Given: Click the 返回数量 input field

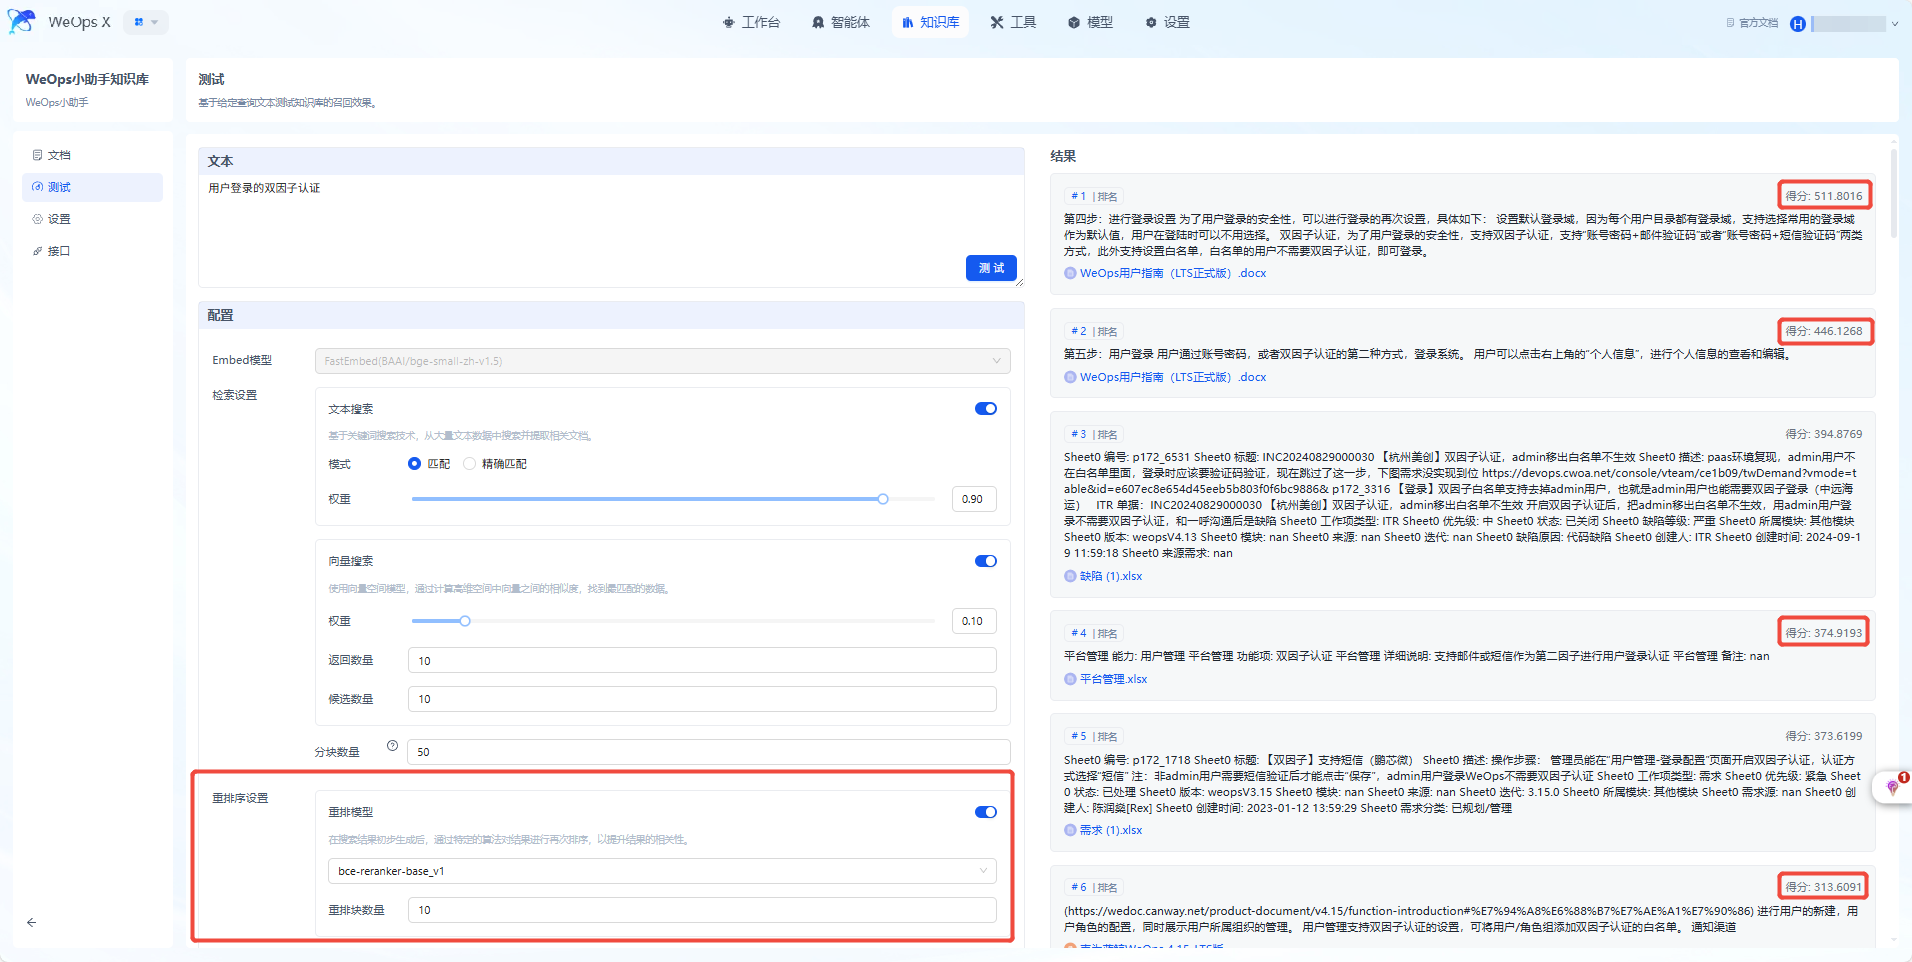Looking at the screenshot, I should [x=702, y=660].
